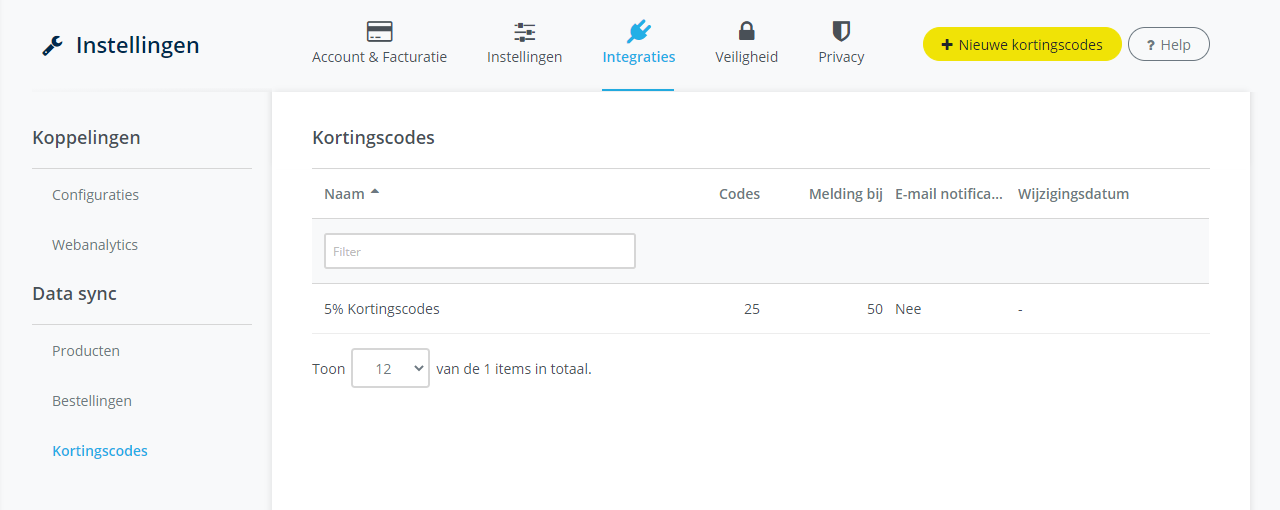Go to Webanalytics in the sidebar
The width and height of the screenshot is (1280, 510).
coord(95,245)
